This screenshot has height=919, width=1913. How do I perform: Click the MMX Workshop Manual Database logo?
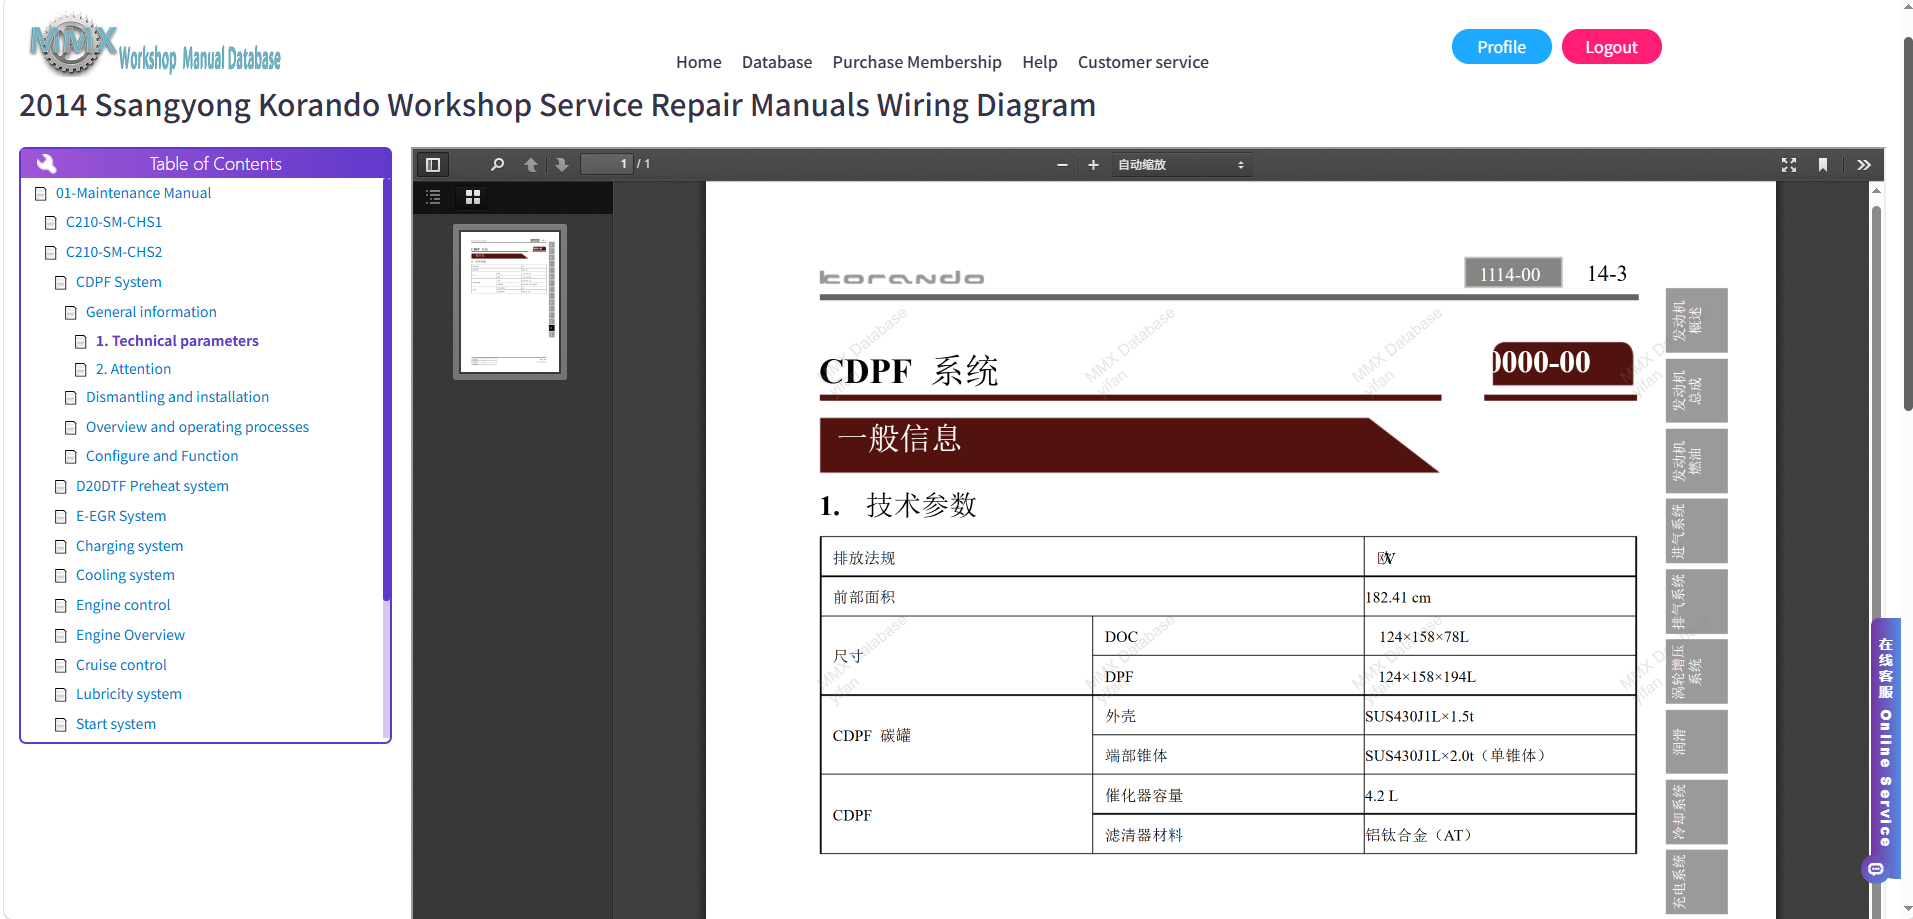pyautogui.click(x=155, y=46)
